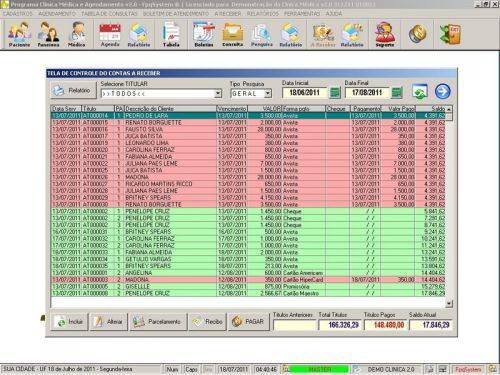Open the calendar icon beside Data Inicial
The width and height of the screenshot is (500, 375).
click(335, 92)
